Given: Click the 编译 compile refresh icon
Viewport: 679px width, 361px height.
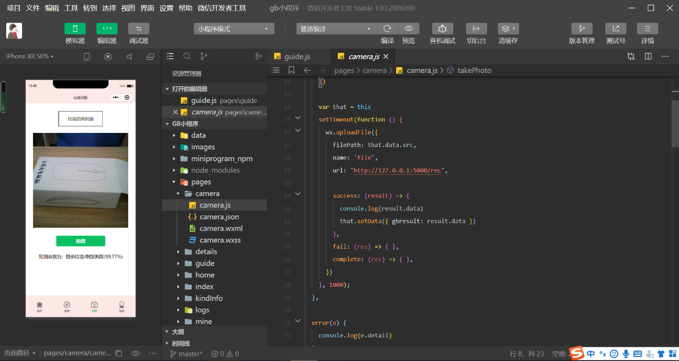Looking at the screenshot, I should pyautogui.click(x=387, y=29).
